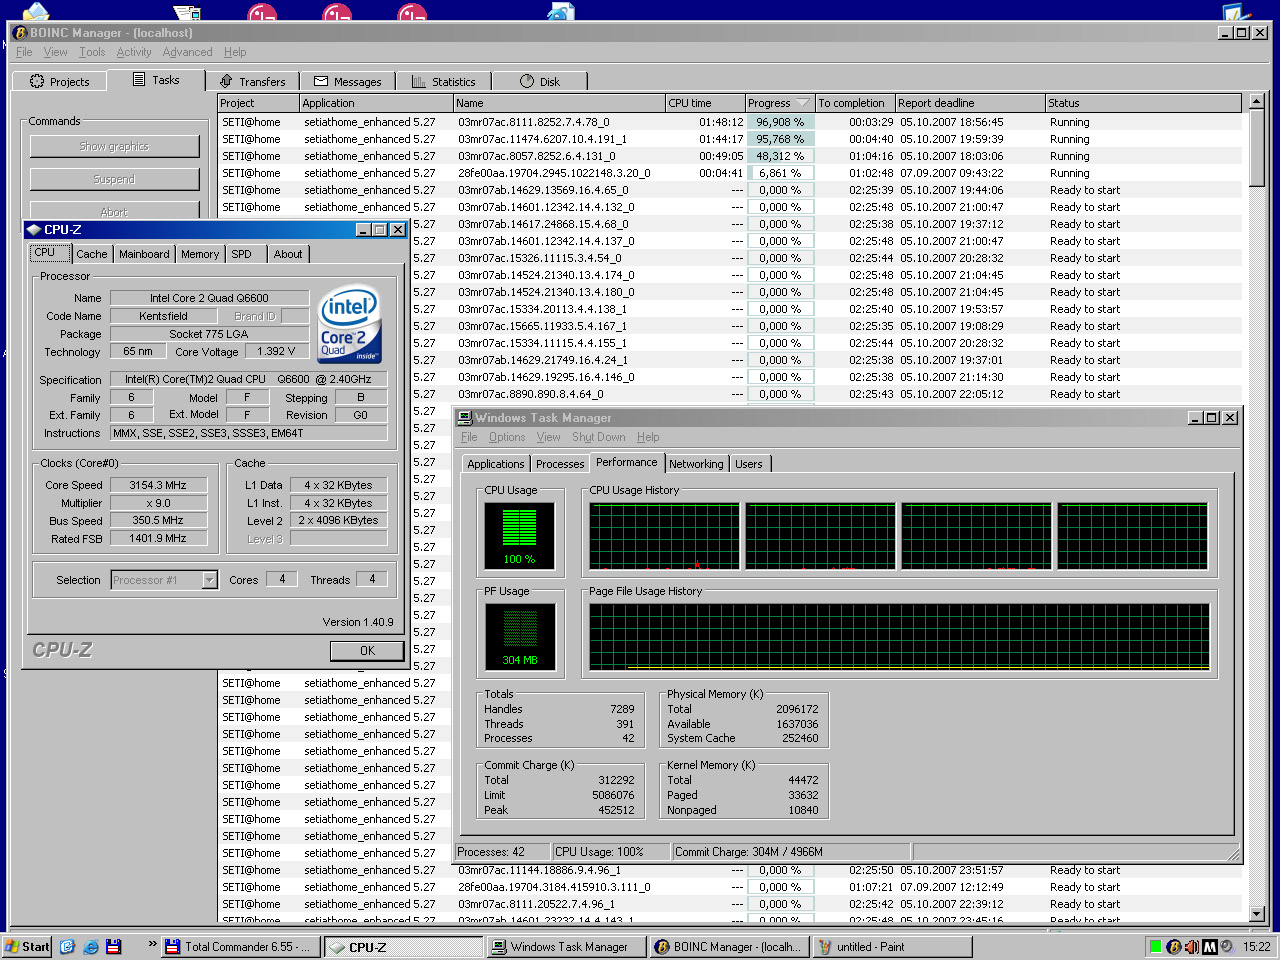
Task: Switch to the Statistics tab
Action: (x=443, y=82)
